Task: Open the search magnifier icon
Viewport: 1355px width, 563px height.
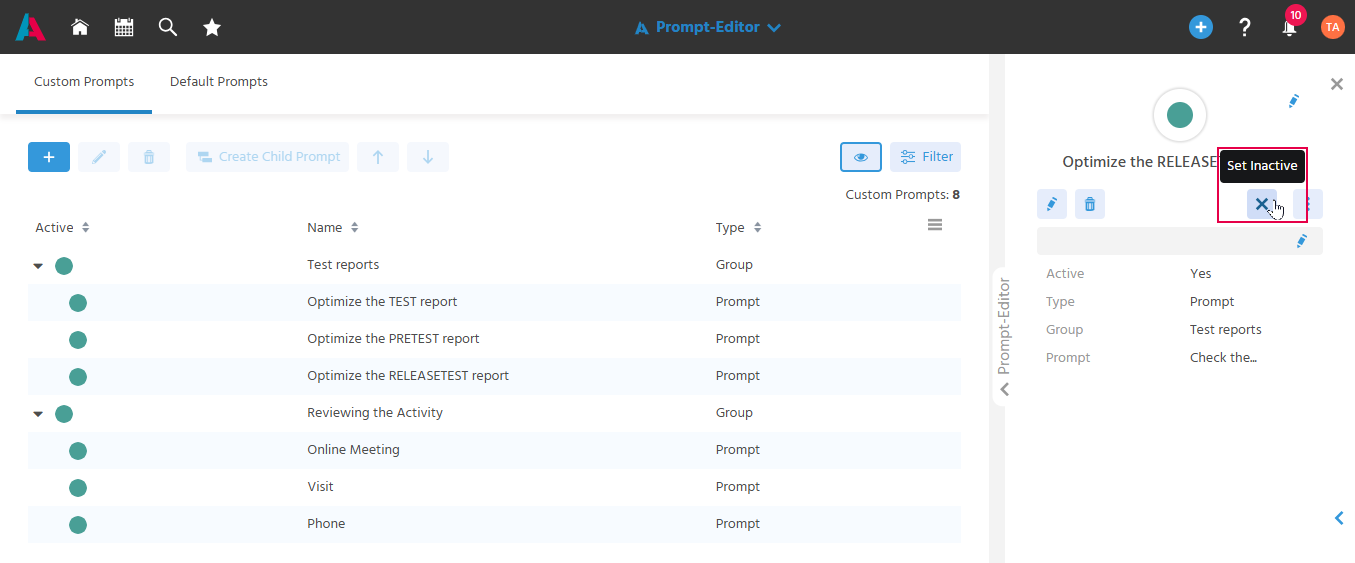Action: pos(168,28)
